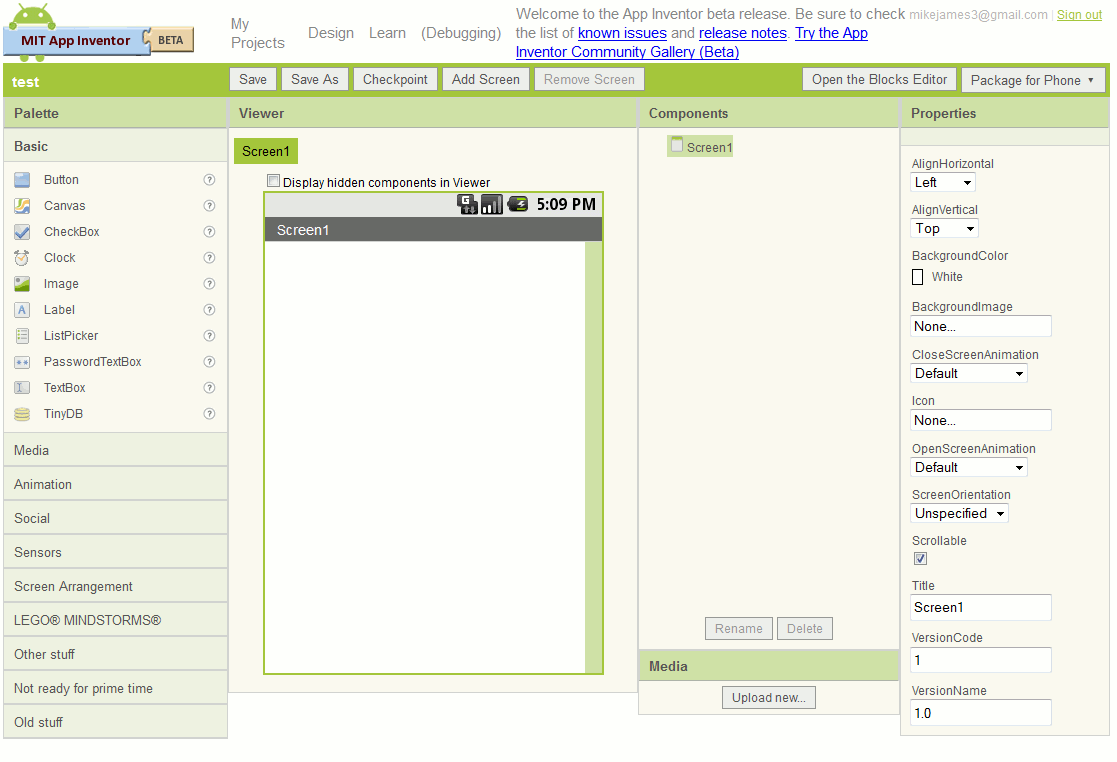Image resolution: width=1117 pixels, height=762 pixels.
Task: Open help for the Button component
Action: coord(209,180)
